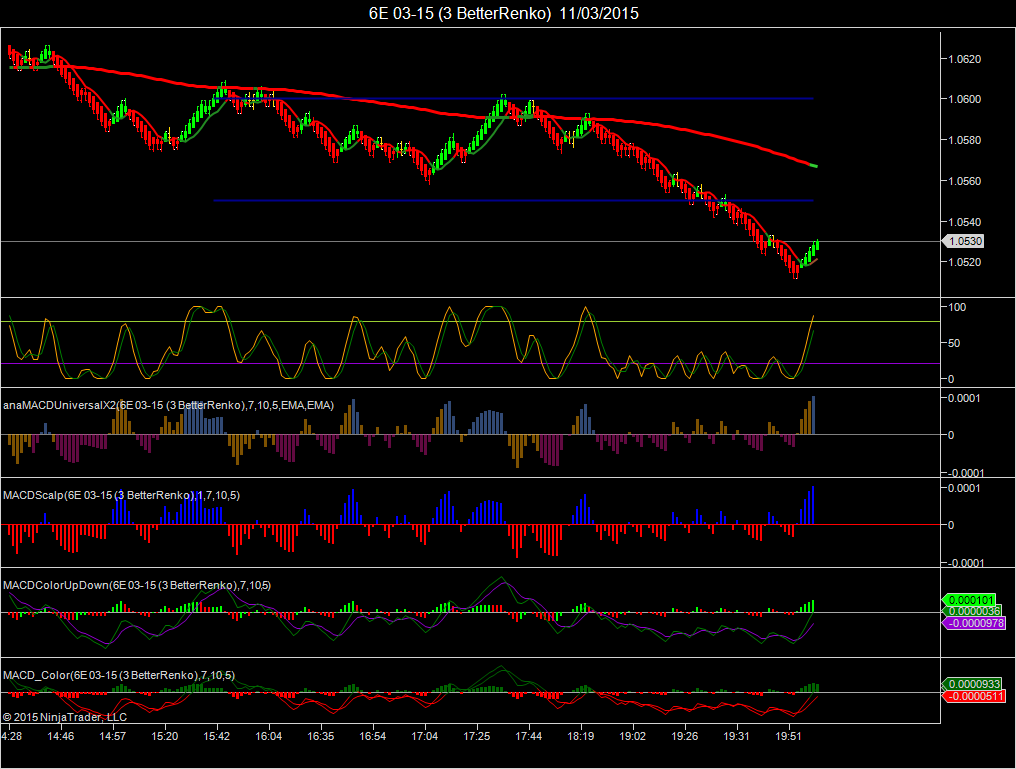Select the purple -0.0000978 value tag
The height and width of the screenshot is (769, 1016).
tap(974, 623)
